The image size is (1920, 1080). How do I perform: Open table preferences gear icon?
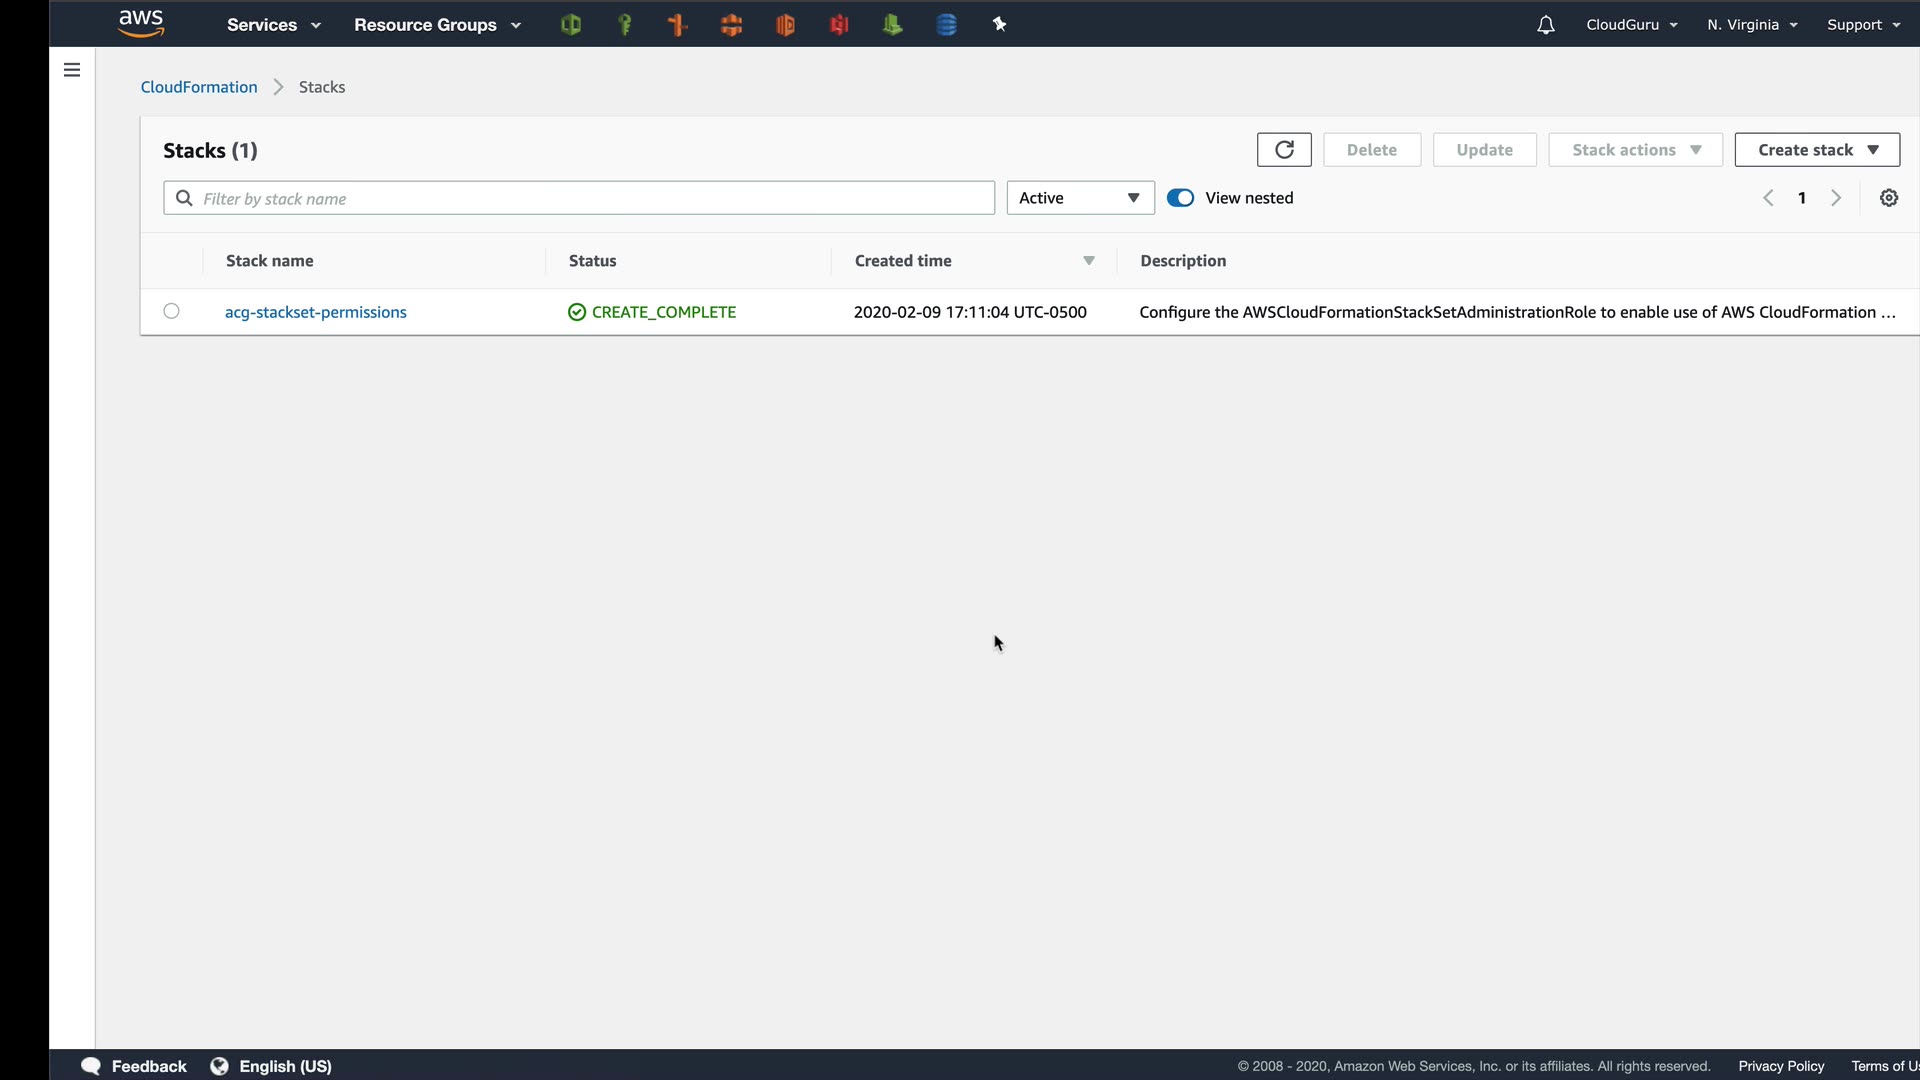click(1888, 198)
